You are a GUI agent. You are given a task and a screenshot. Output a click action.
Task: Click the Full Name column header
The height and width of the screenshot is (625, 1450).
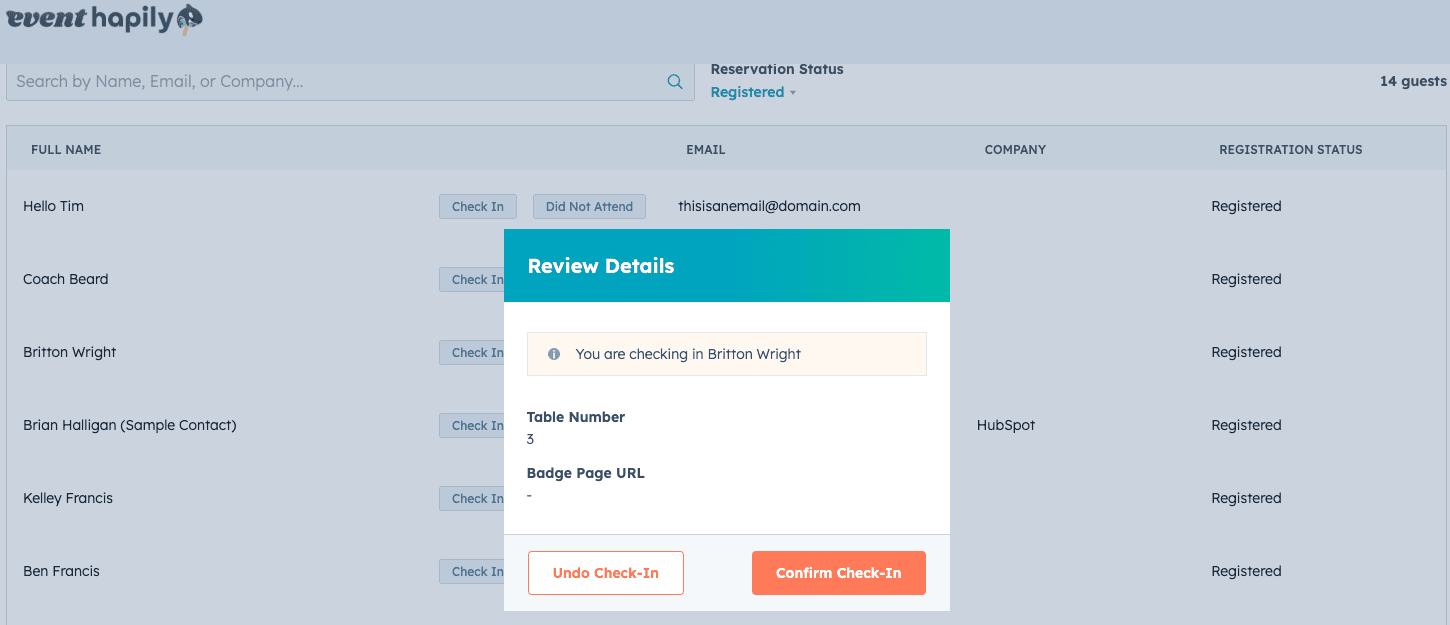66,150
